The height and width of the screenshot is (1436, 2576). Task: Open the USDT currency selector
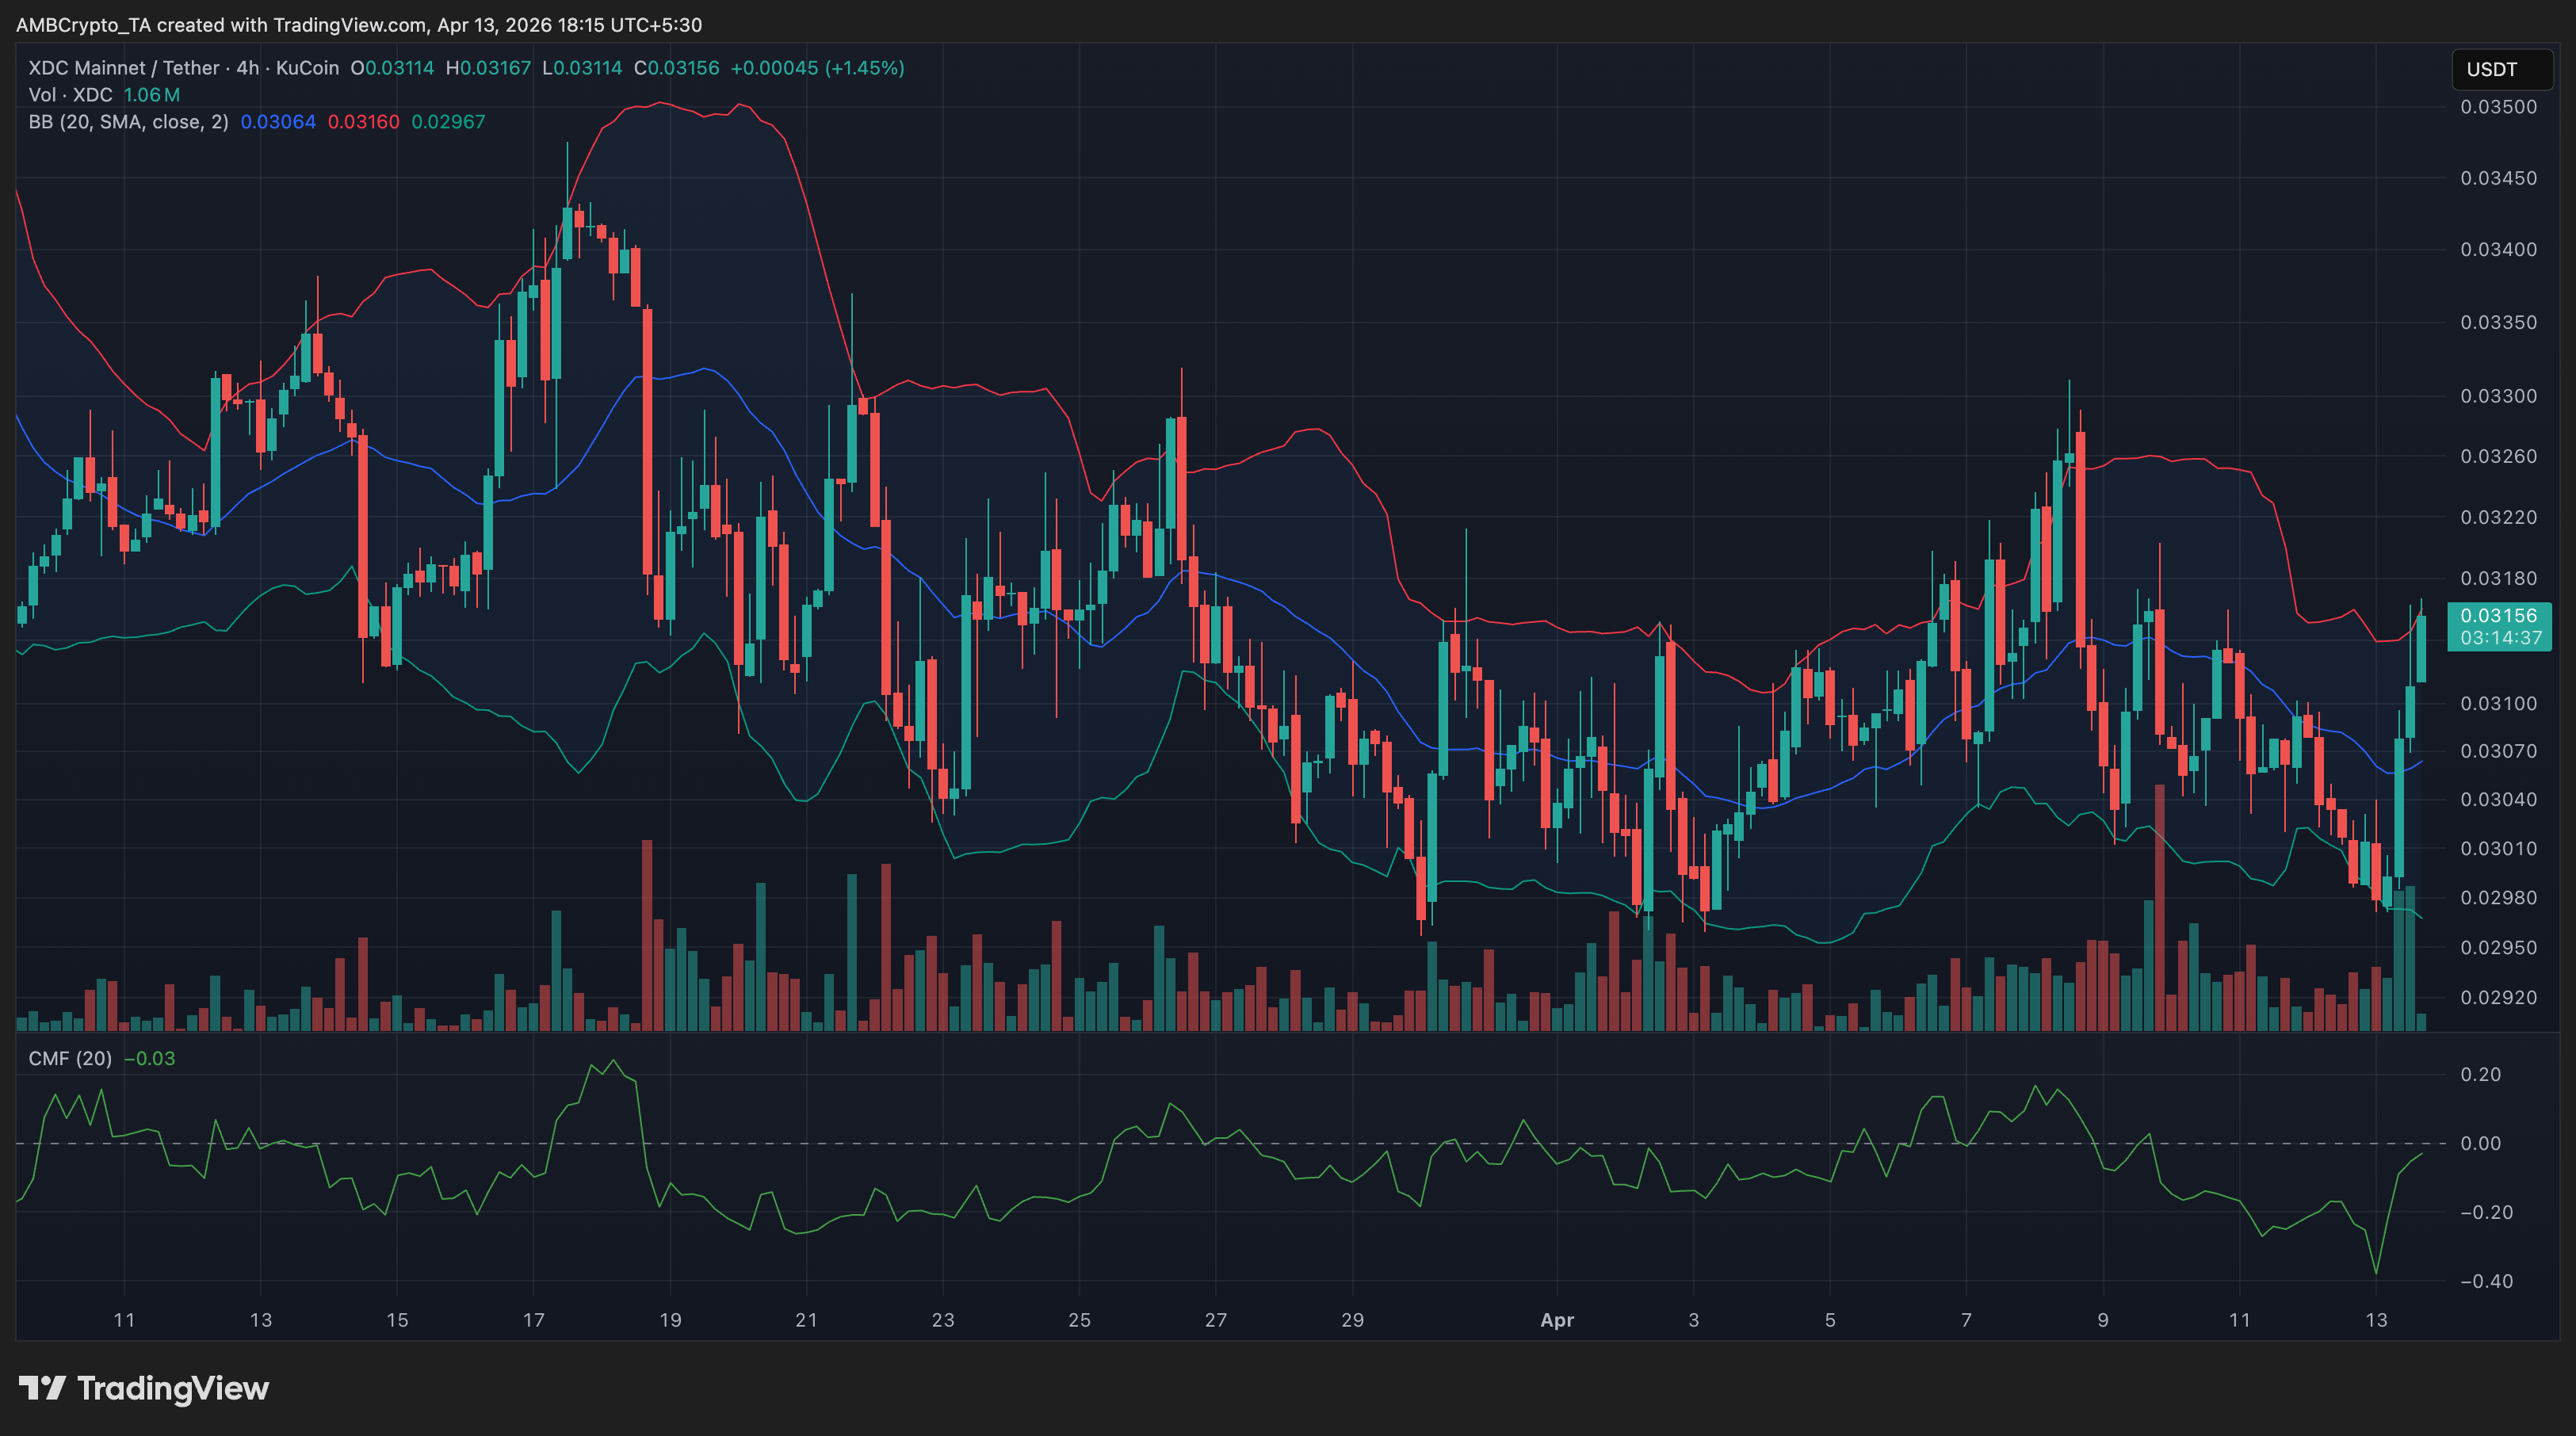(x=2500, y=69)
